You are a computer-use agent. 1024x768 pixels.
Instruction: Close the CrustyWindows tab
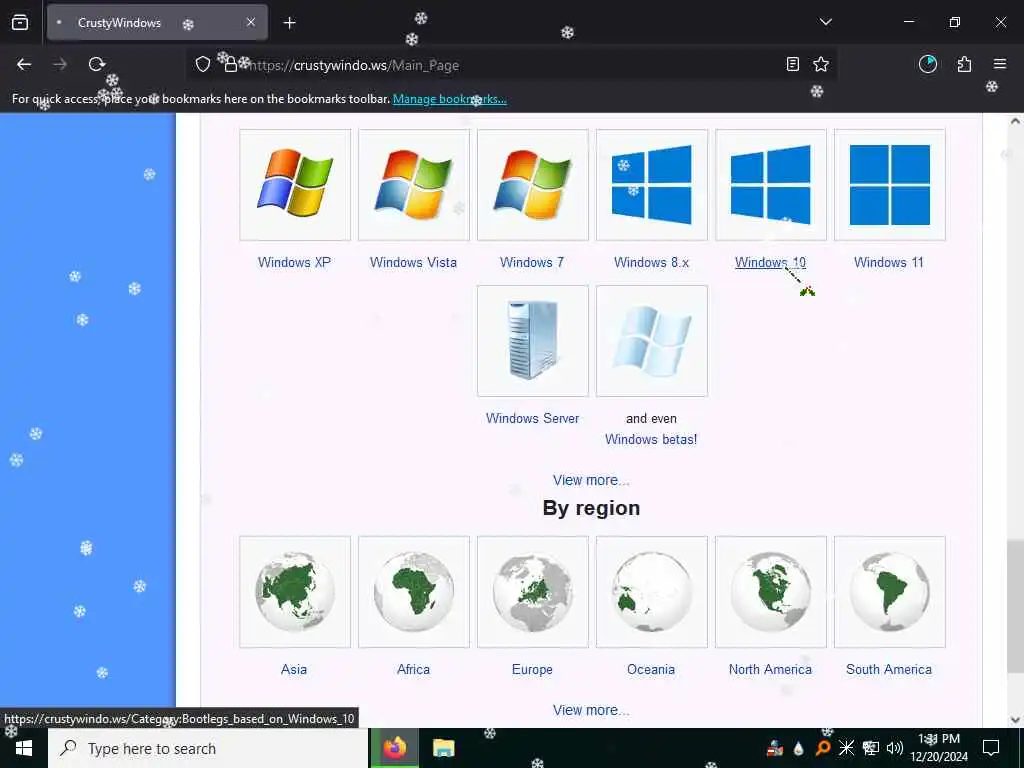pos(251,22)
